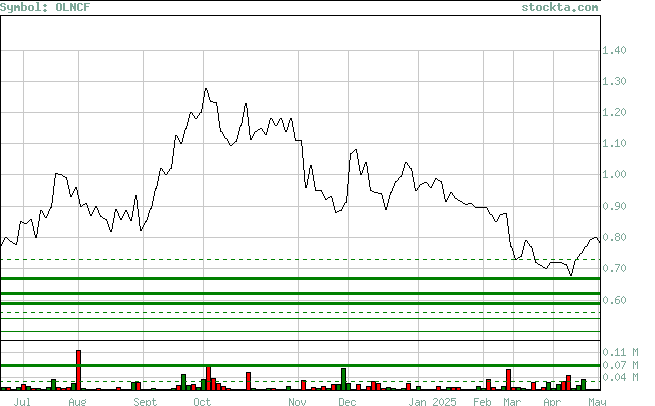Click the Nov month label
Viewport: 655px width, 406px height.
coord(297,402)
